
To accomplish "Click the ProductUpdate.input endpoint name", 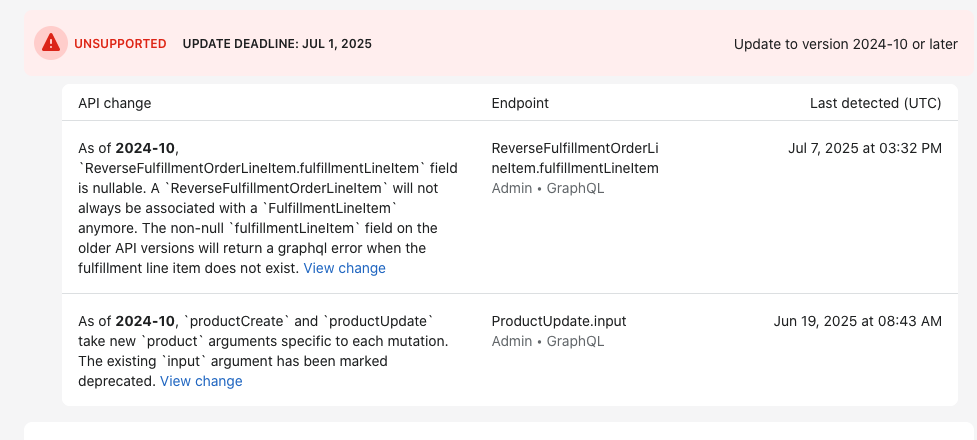I will coord(559,321).
